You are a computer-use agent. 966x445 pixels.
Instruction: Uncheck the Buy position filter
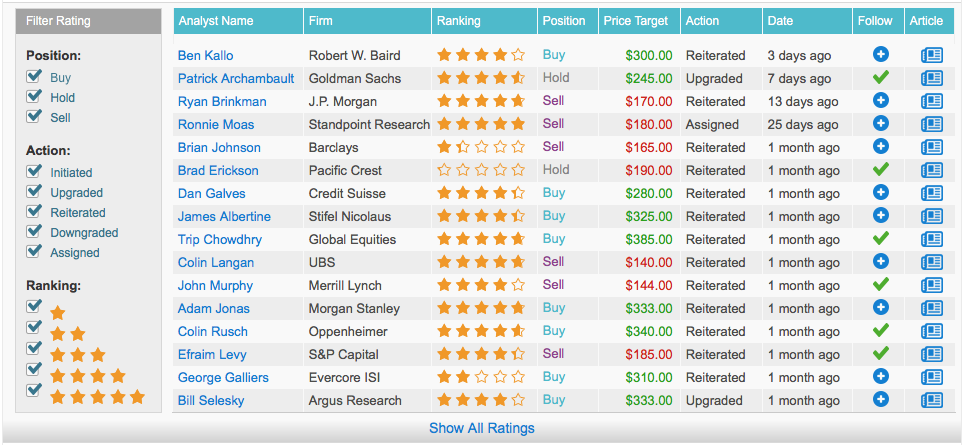[34, 76]
